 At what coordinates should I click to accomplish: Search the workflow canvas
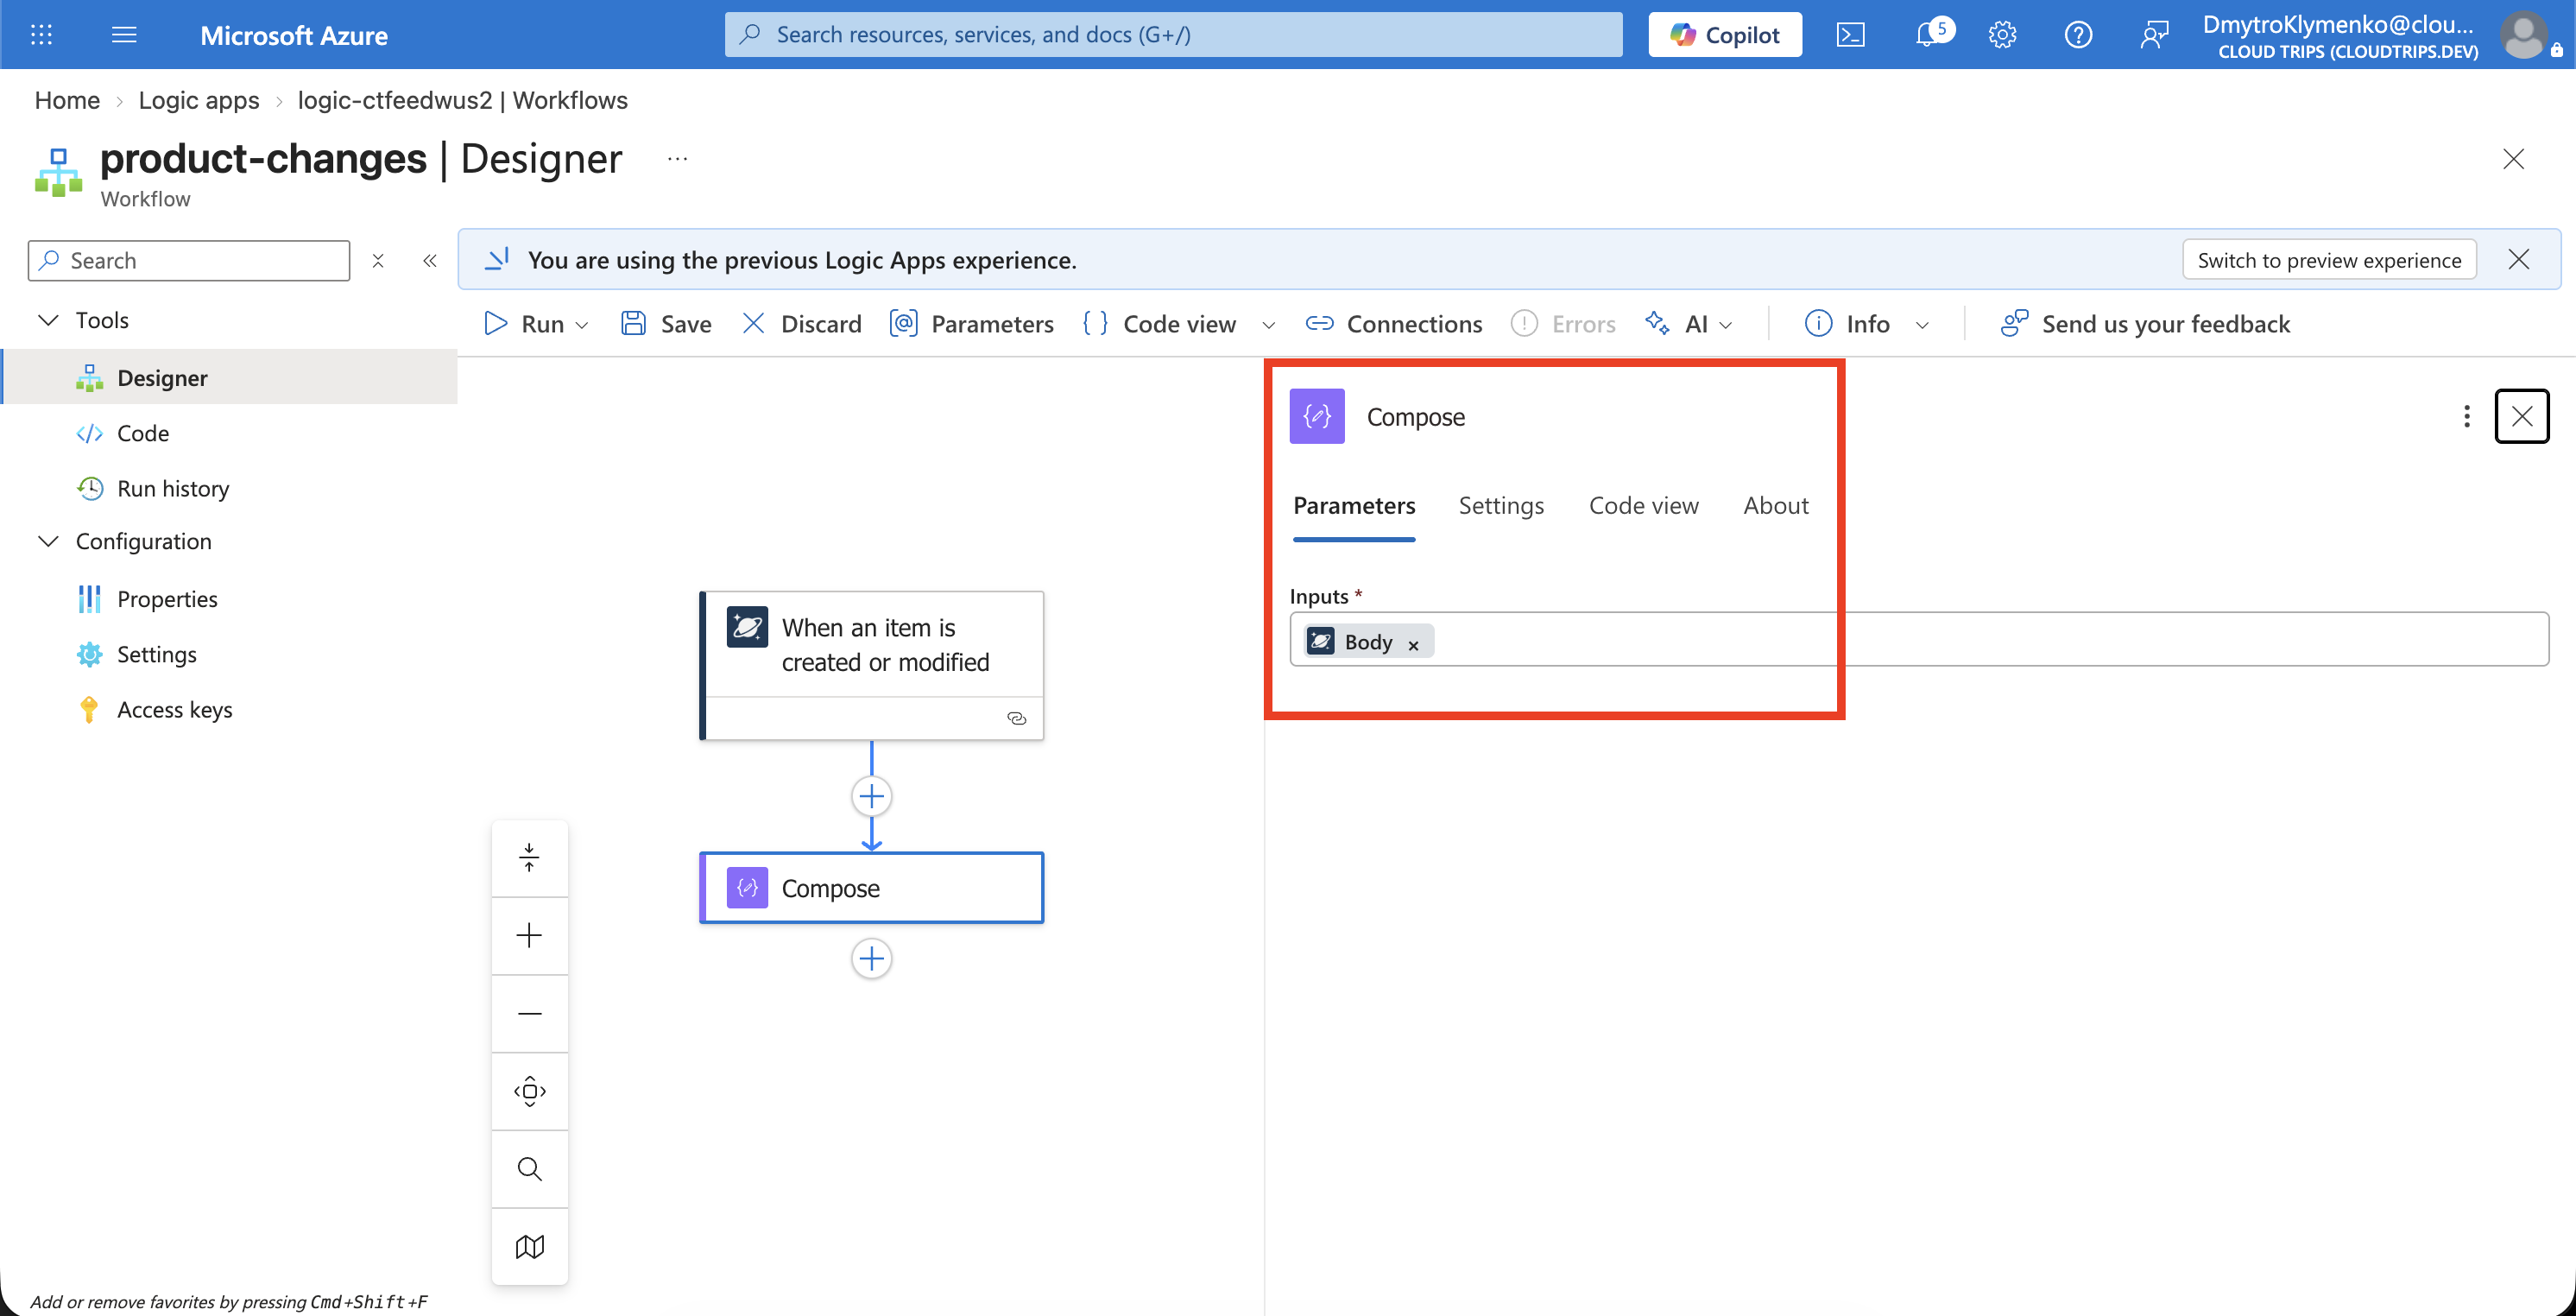[x=530, y=1169]
